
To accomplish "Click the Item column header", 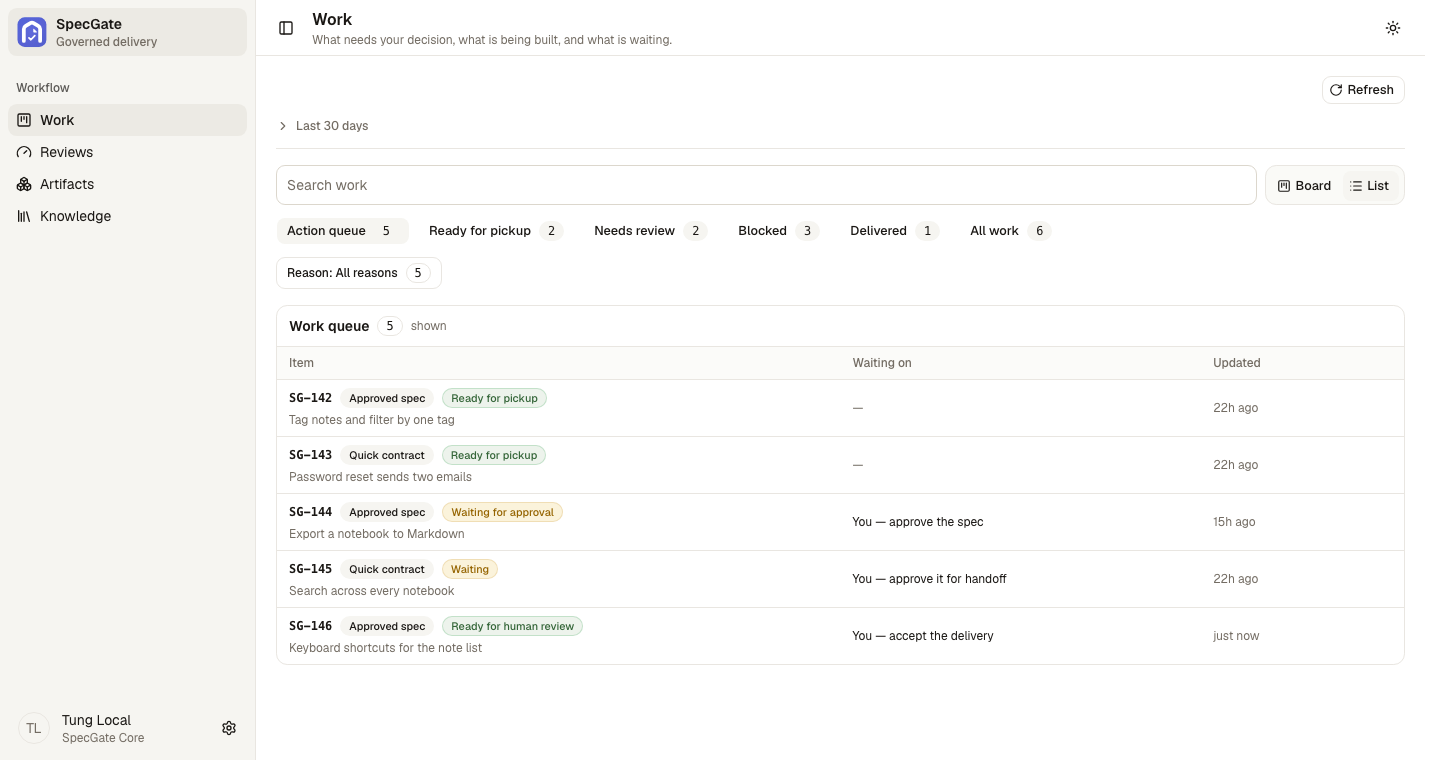I will click(301, 363).
